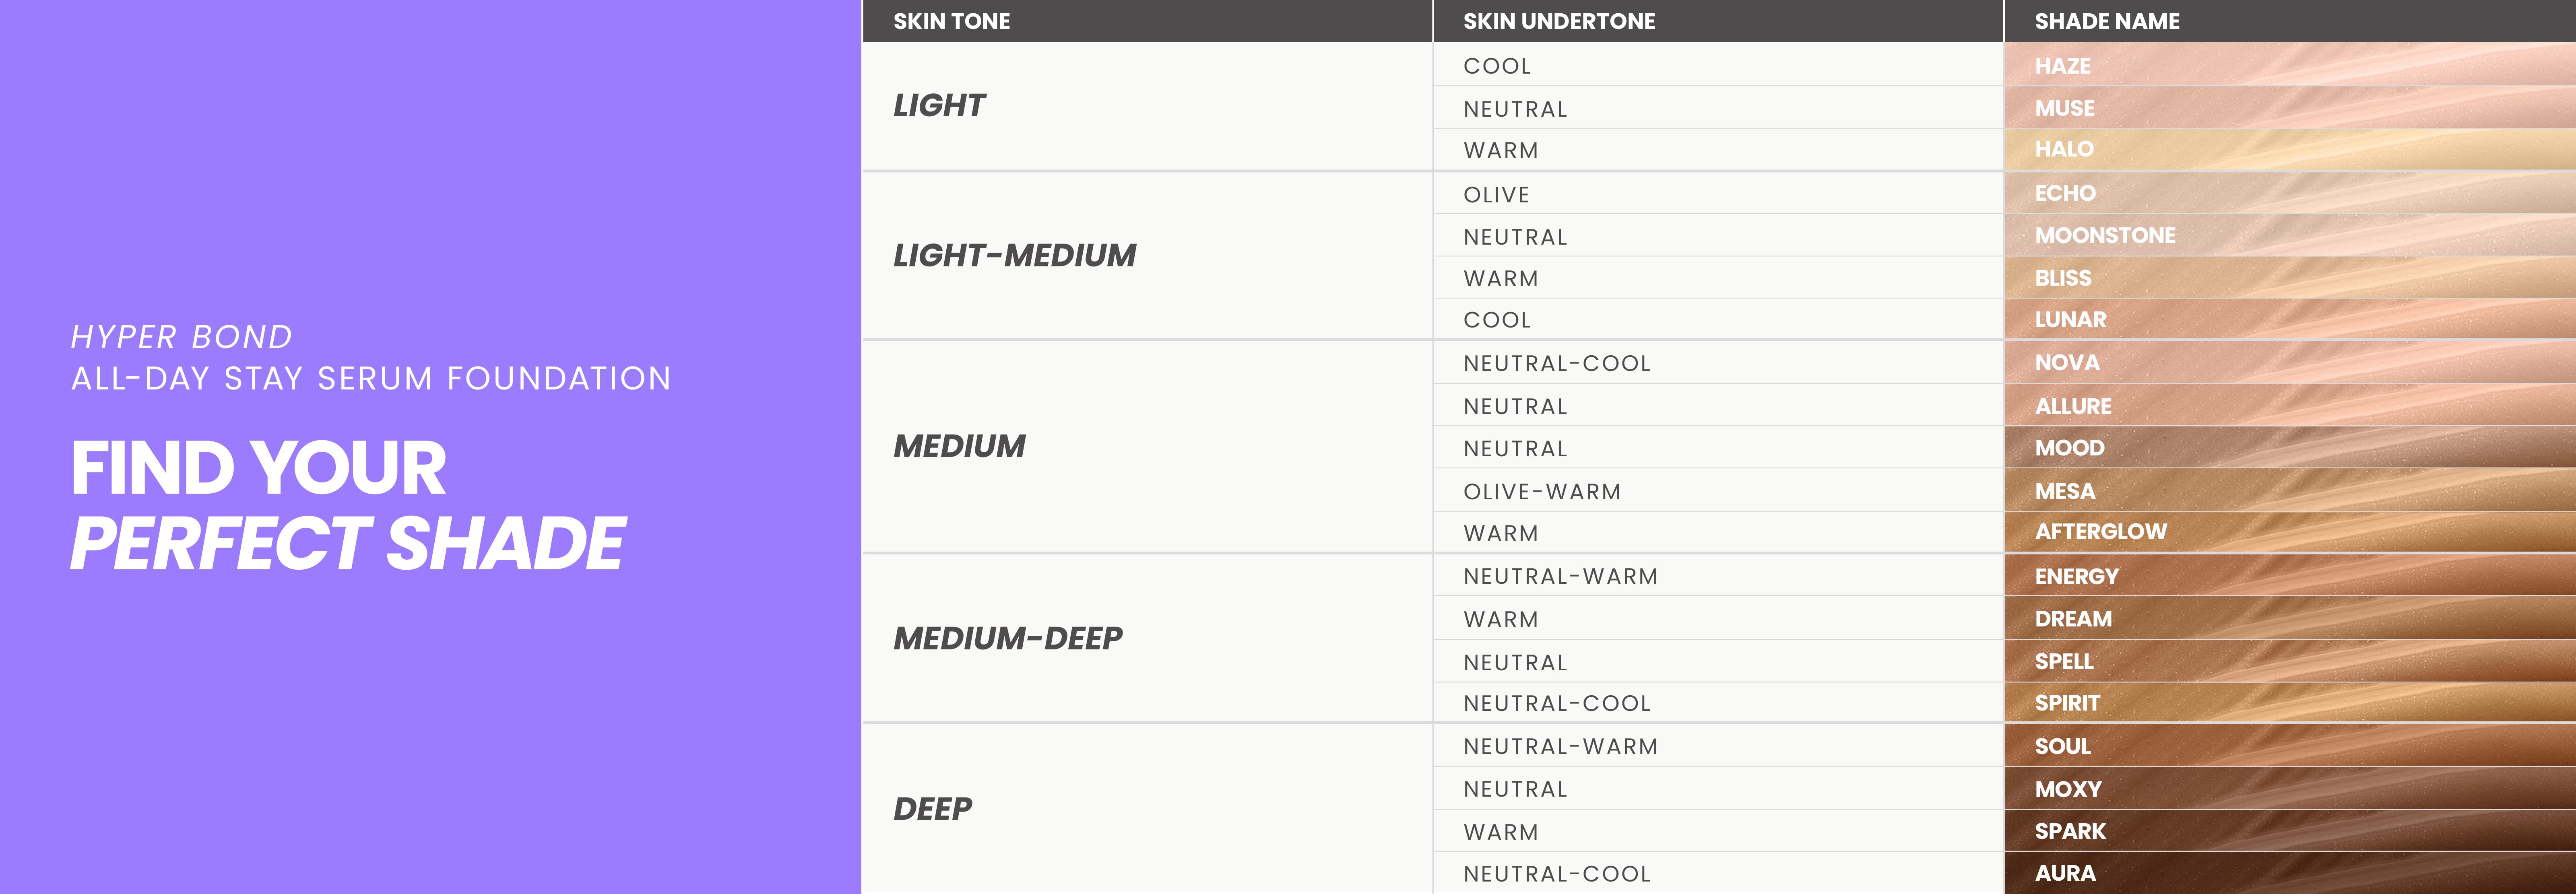
Task: Select the LIGHT-MEDIUM skin tone label
Action: (1014, 256)
